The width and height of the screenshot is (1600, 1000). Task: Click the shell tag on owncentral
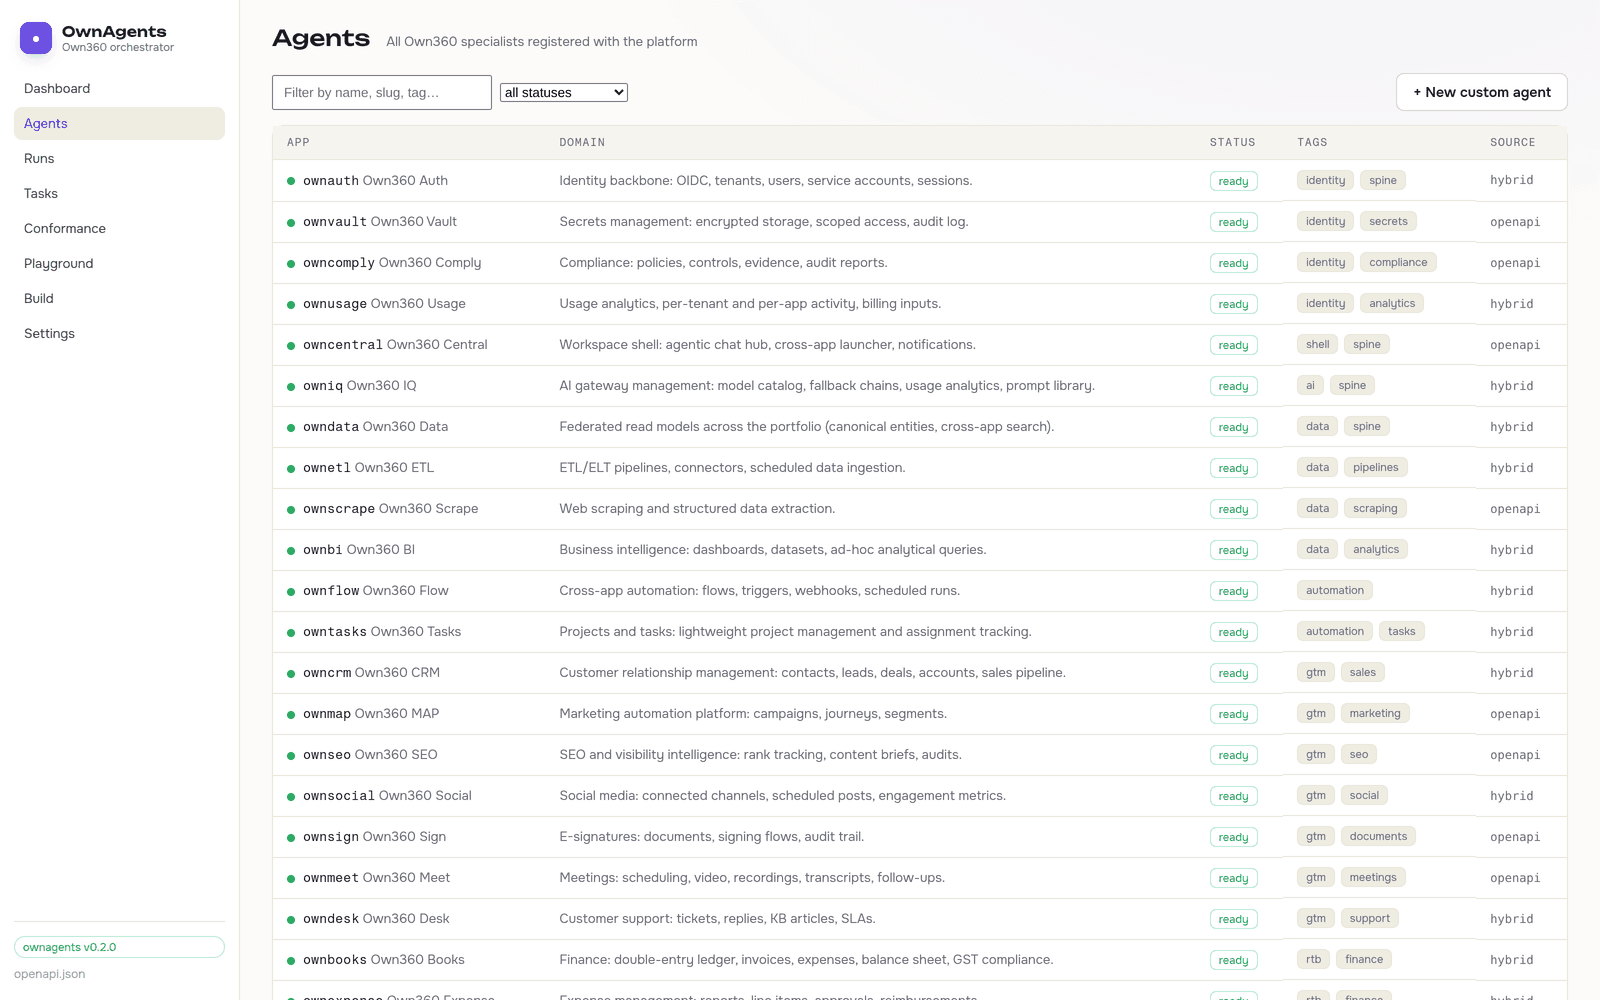tap(1317, 345)
